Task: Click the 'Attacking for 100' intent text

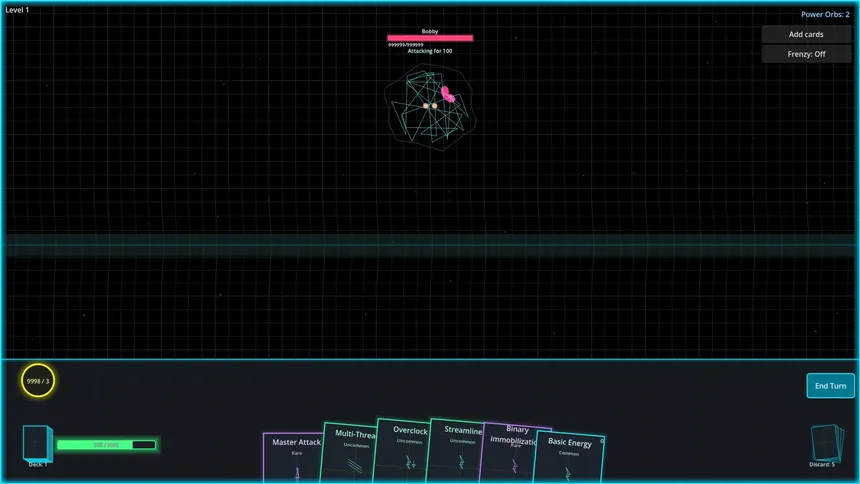Action: coord(430,51)
